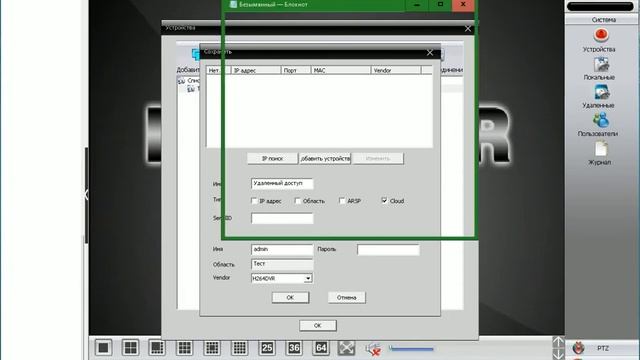Open Локальные settings icon
Viewport: 640px width, 360px height.
[601, 64]
